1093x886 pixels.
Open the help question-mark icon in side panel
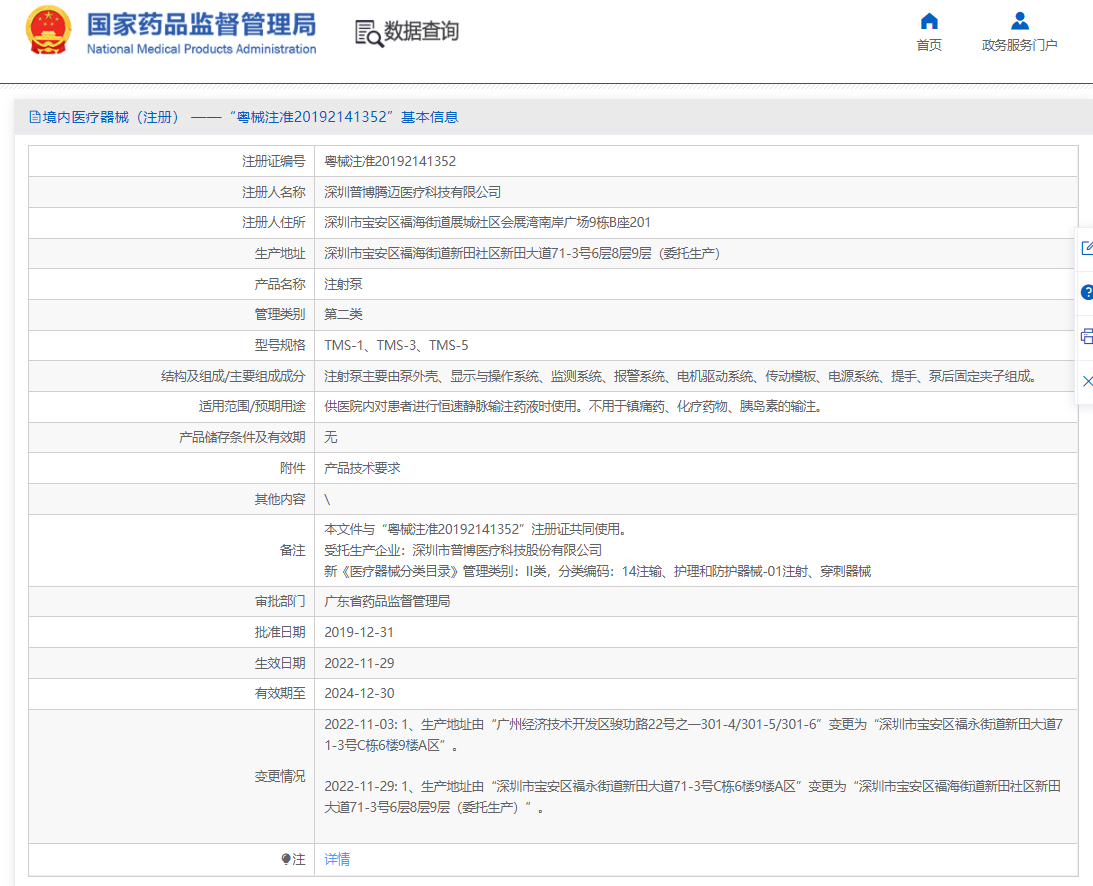click(x=1087, y=292)
